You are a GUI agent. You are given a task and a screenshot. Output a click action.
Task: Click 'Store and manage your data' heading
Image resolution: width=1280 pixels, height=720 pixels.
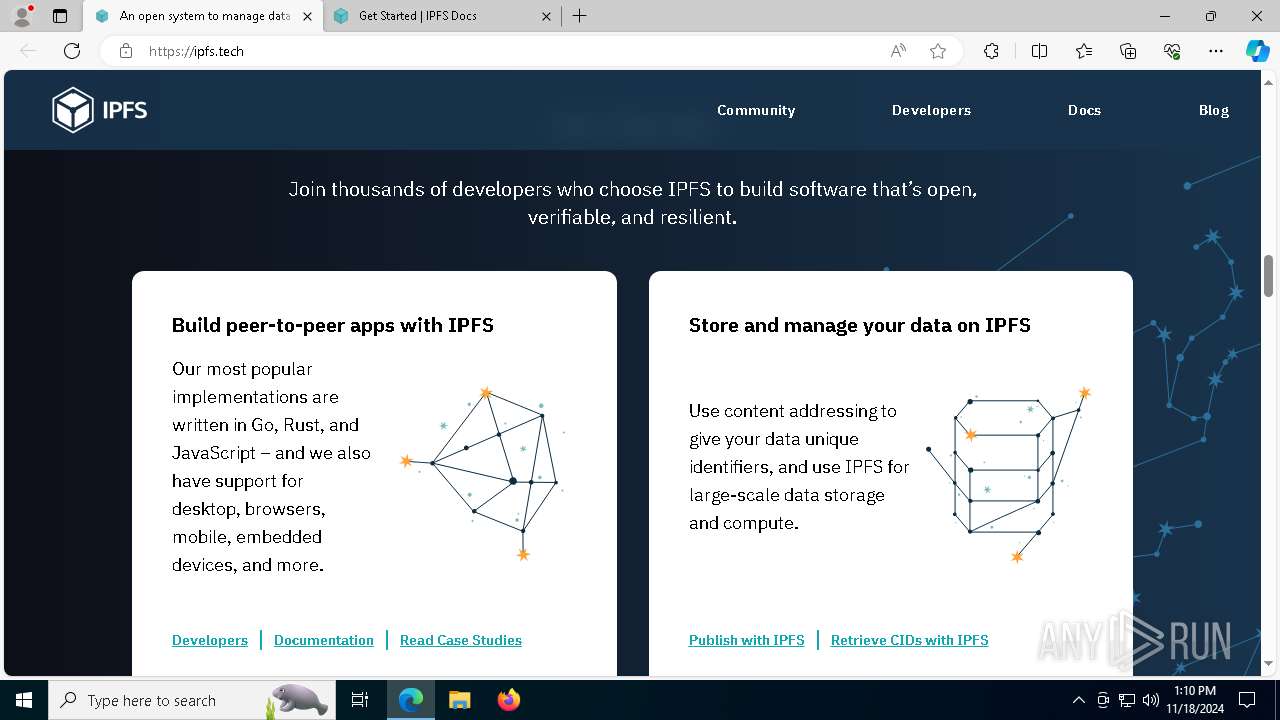tap(860, 325)
